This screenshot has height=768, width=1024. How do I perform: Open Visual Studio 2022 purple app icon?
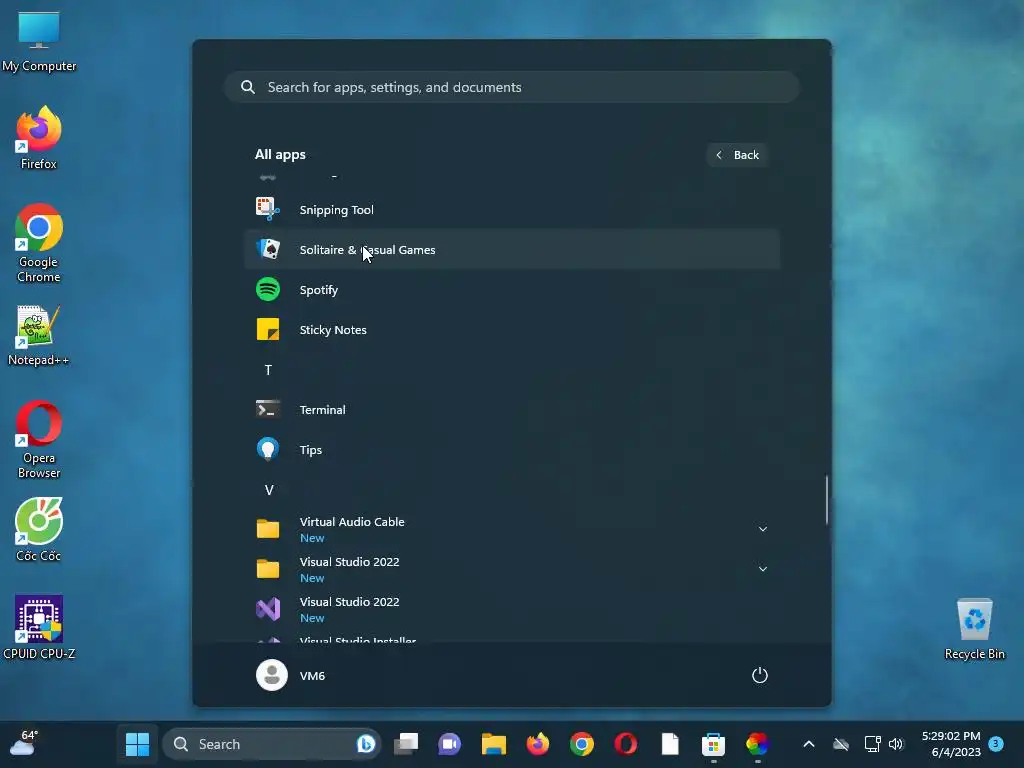tap(268, 609)
